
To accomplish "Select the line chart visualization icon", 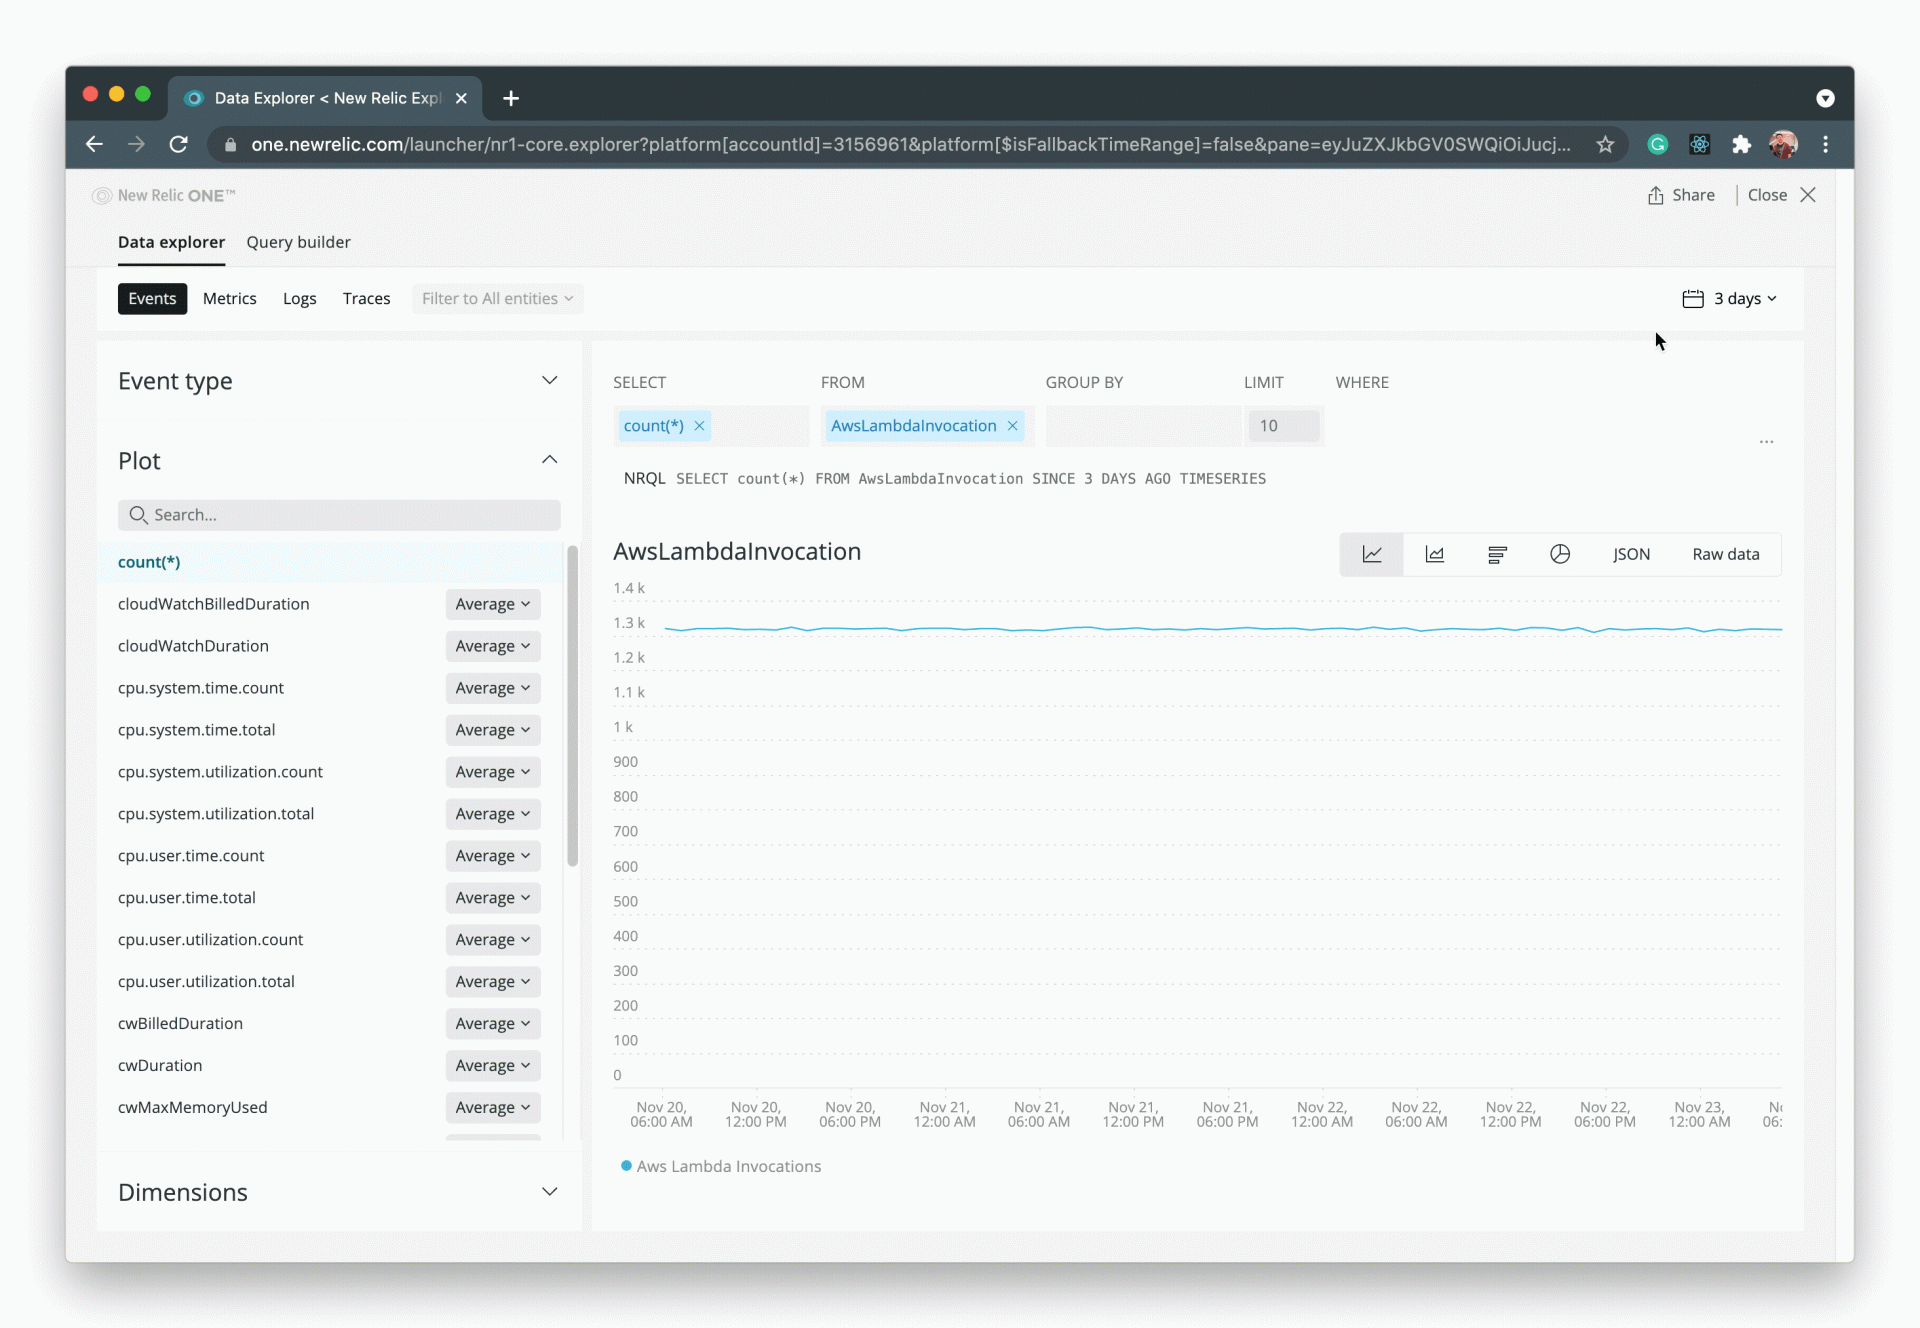I will tap(1371, 554).
